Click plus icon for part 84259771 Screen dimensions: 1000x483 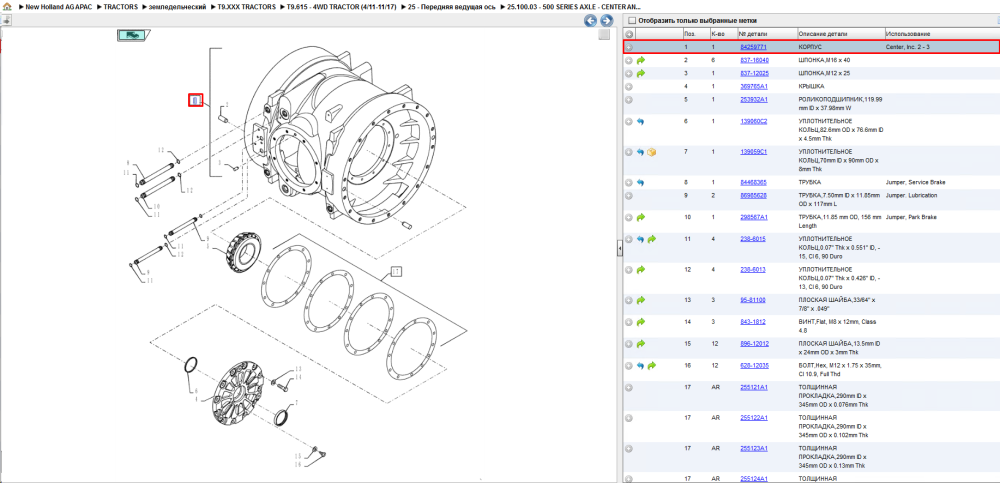coord(629,47)
